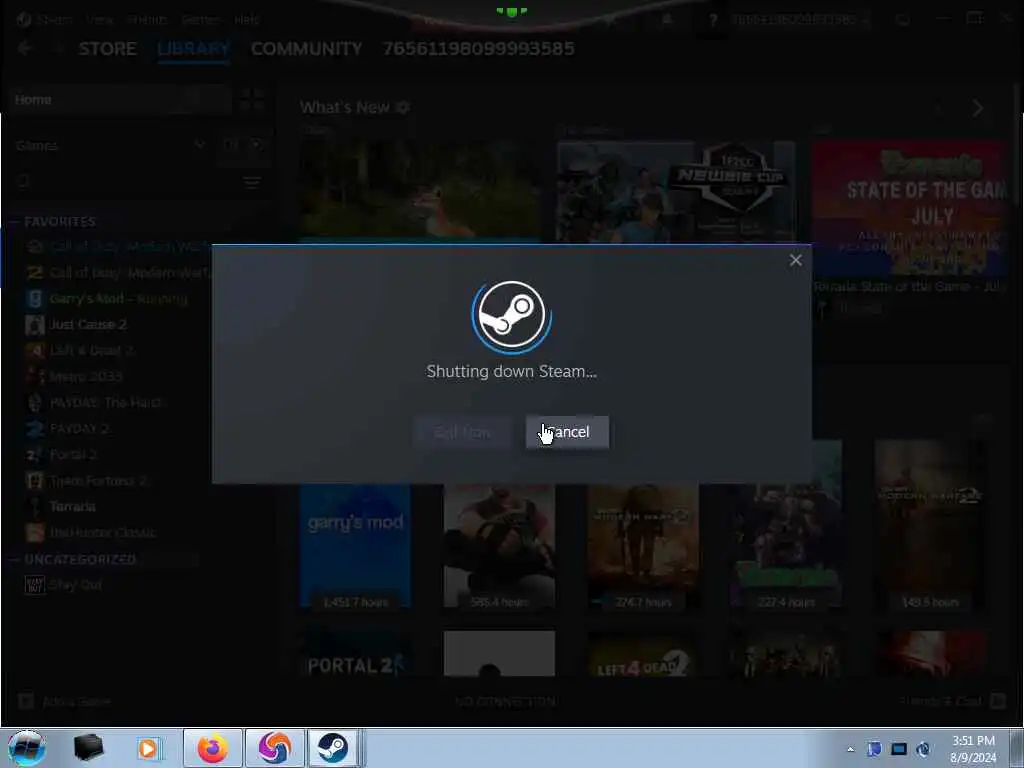Select PAYDAY 2 in favorites
The image size is (1024, 768).
[x=79, y=429]
